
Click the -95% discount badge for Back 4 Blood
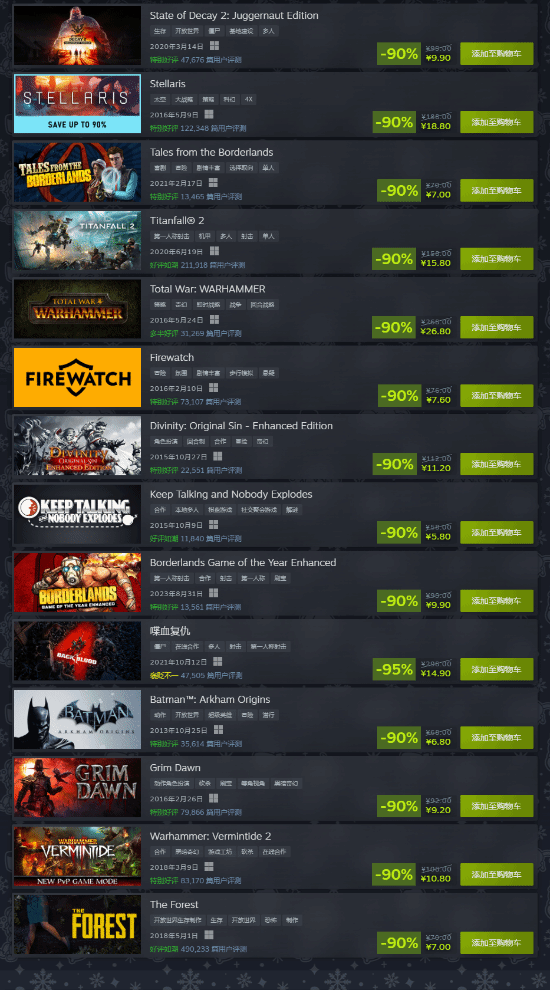click(394, 669)
